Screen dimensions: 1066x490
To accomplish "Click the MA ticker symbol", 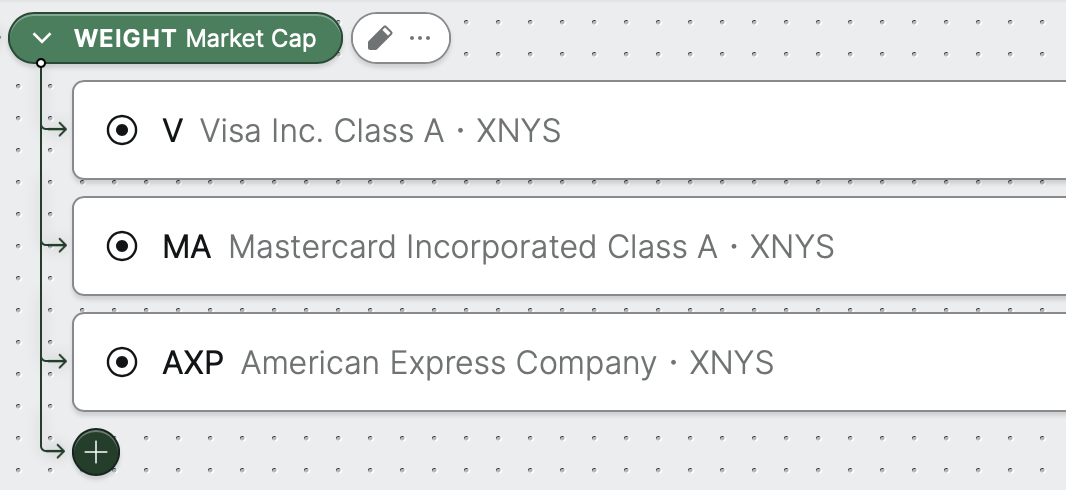I will [187, 247].
